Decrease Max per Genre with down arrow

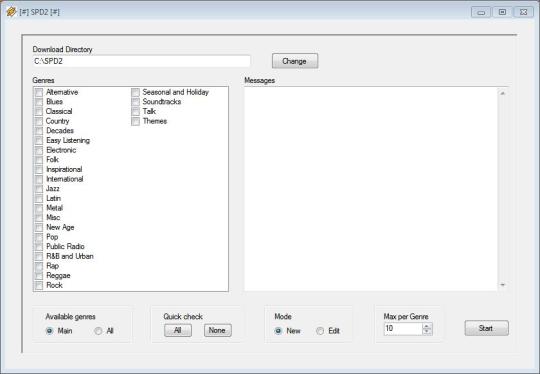pos(427,332)
